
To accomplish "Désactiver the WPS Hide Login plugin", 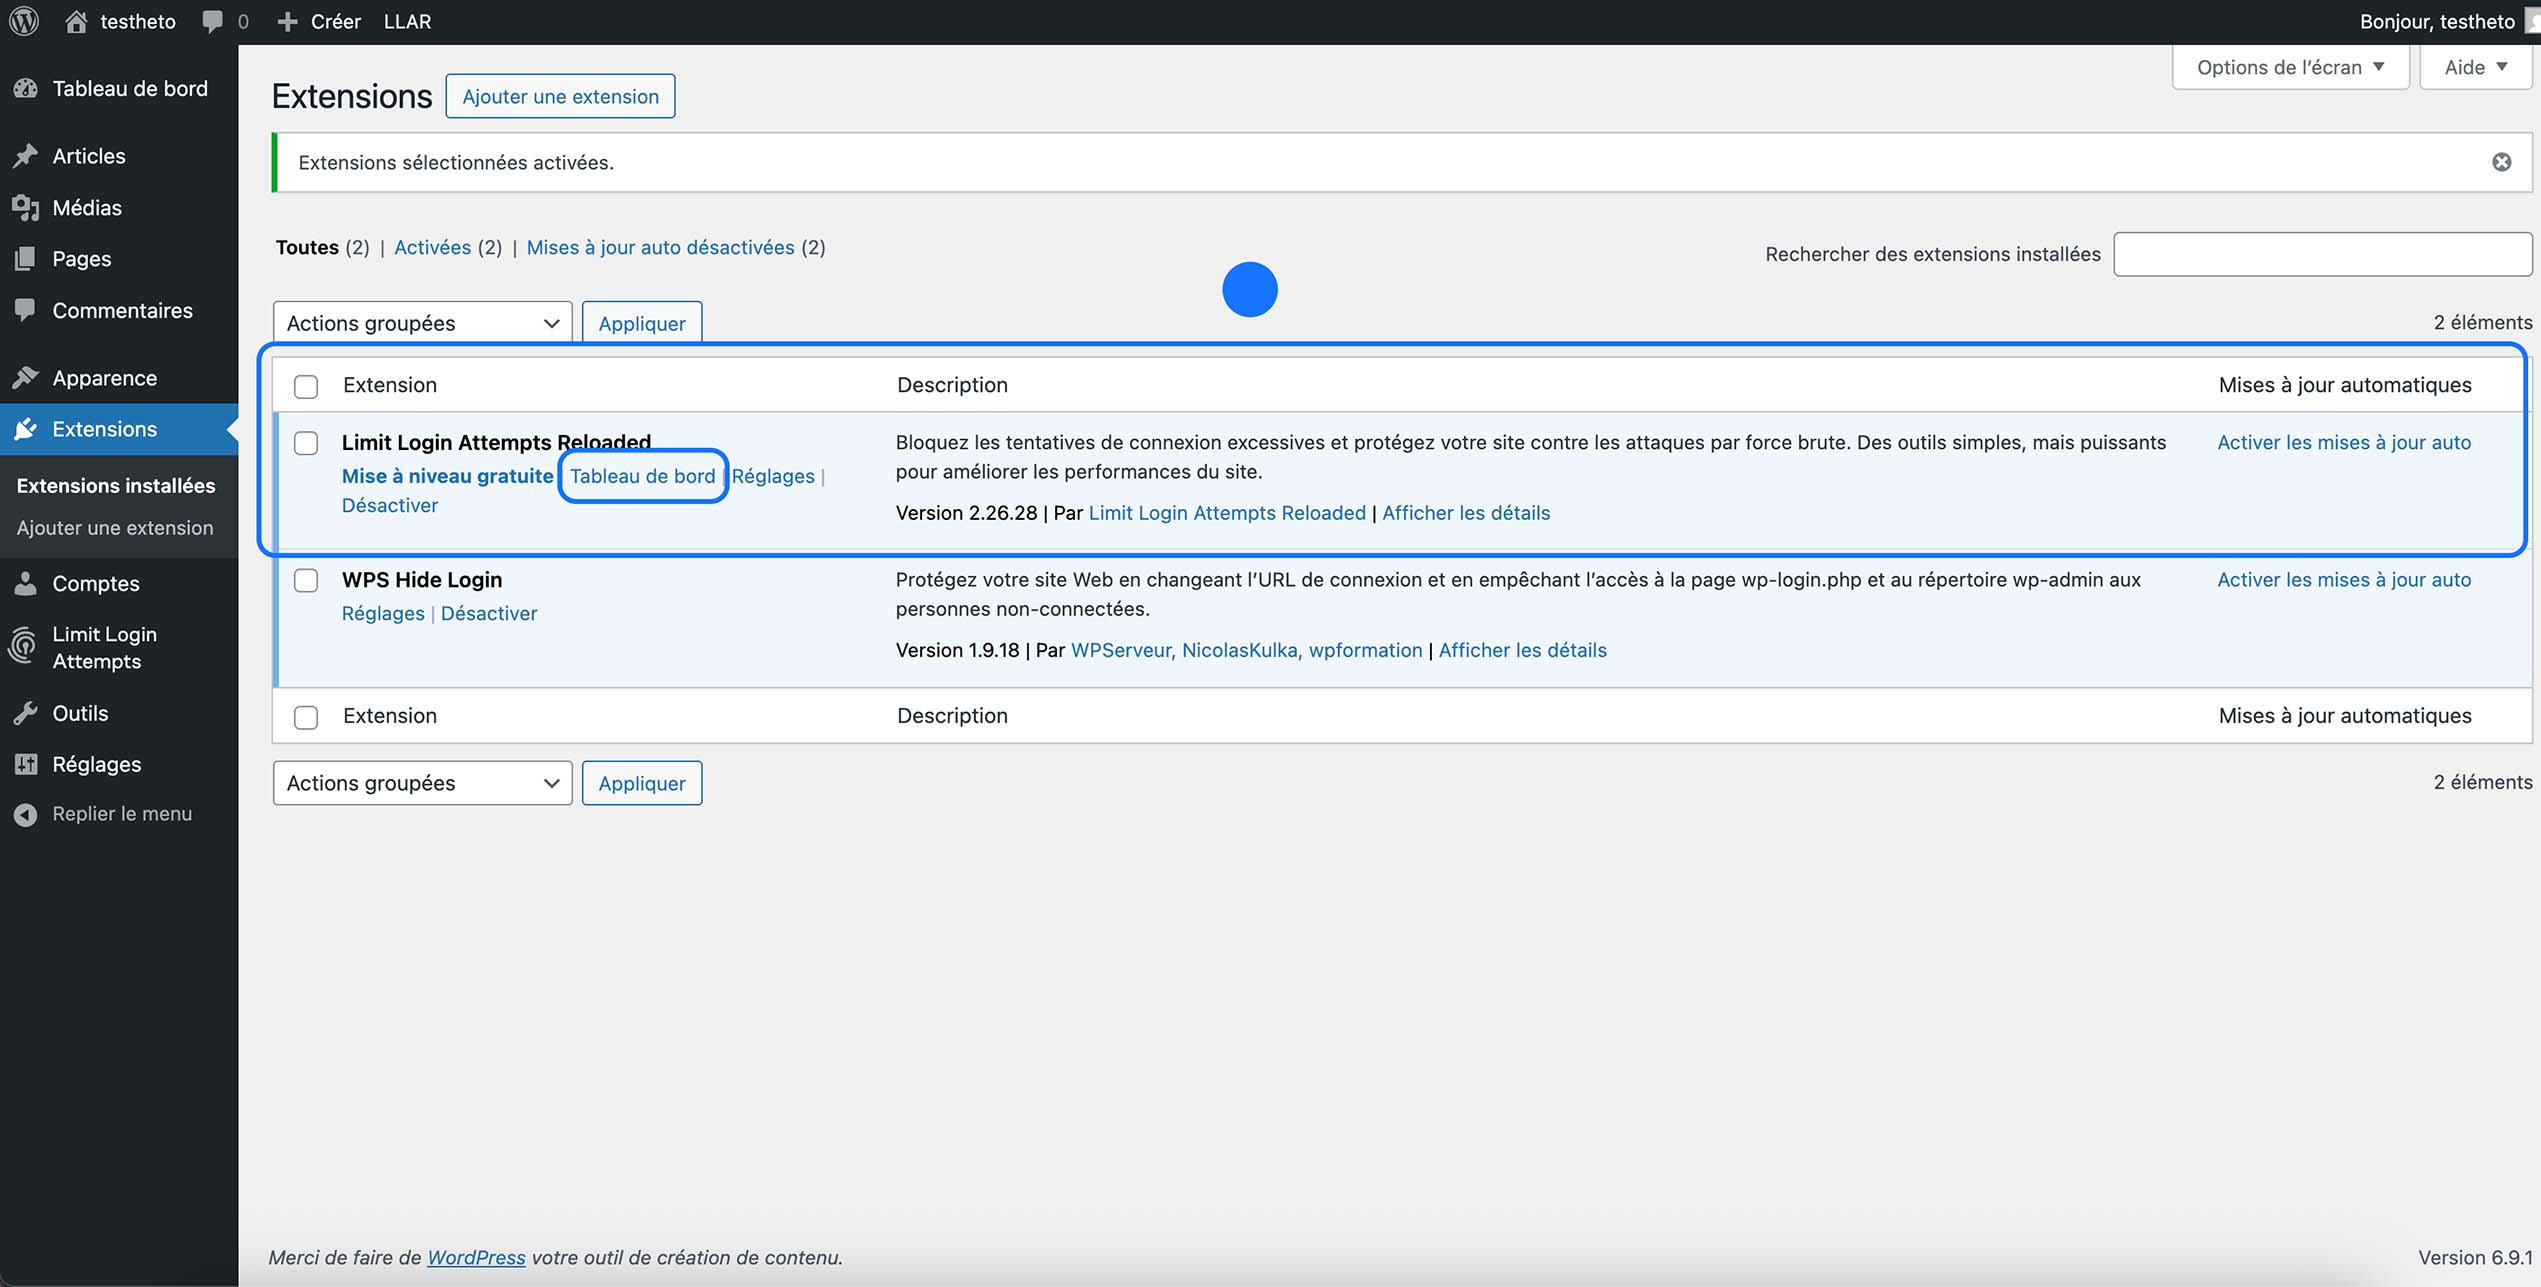I will (x=488, y=613).
